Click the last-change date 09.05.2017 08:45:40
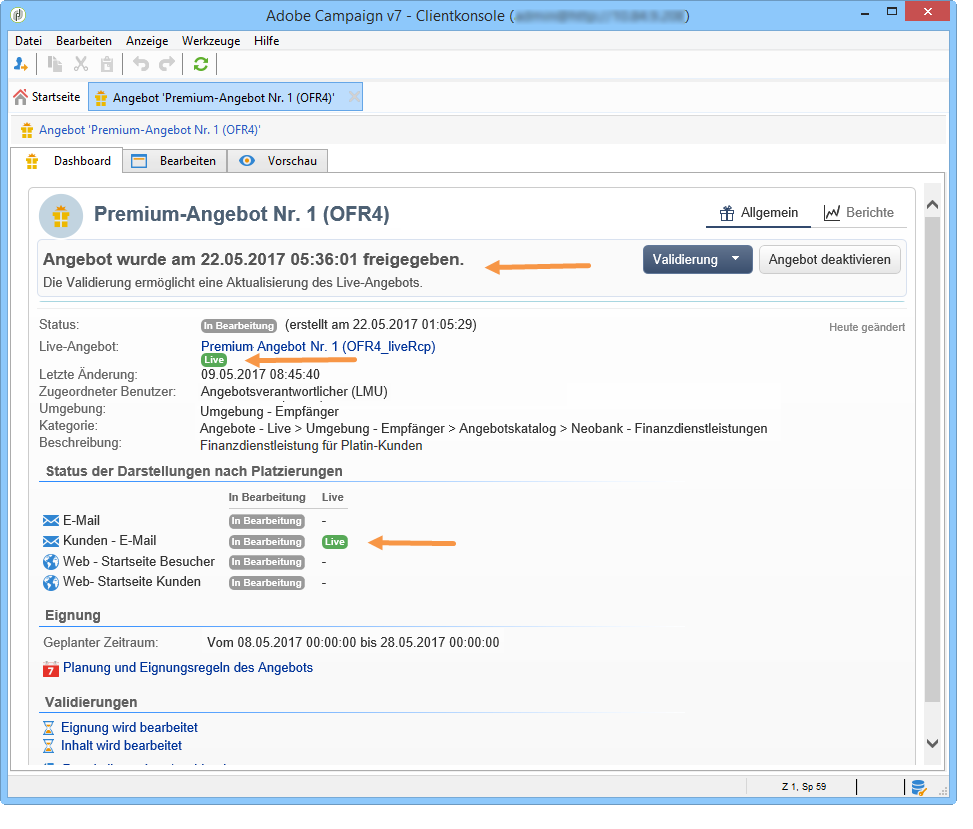The height and width of the screenshot is (829, 973). pos(260,374)
